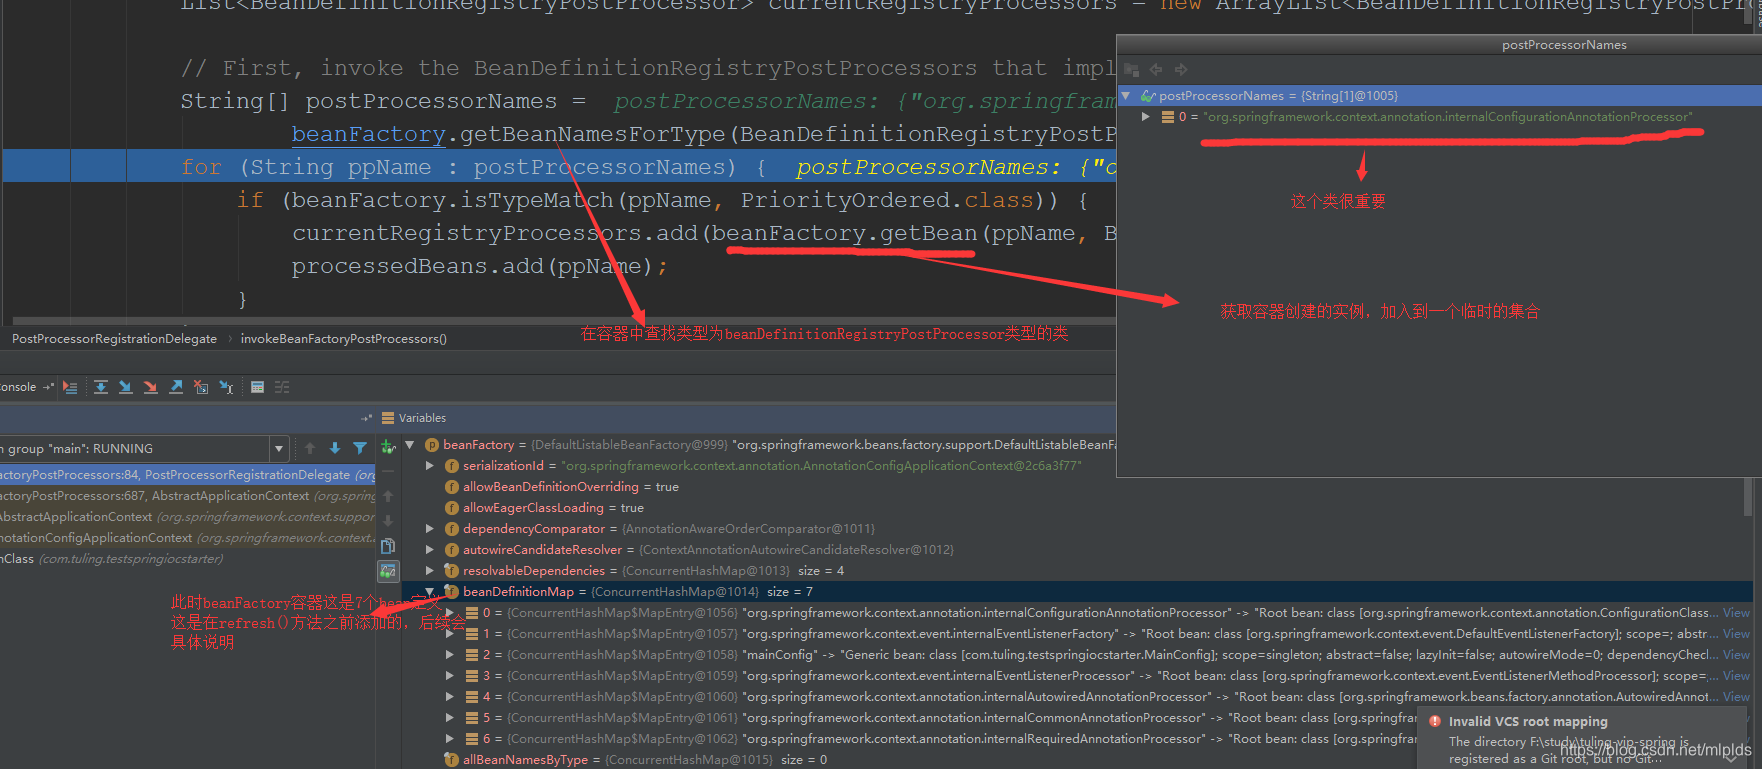
Task: Click the back arrow in the postProcessorNames popup
Action: click(1156, 69)
